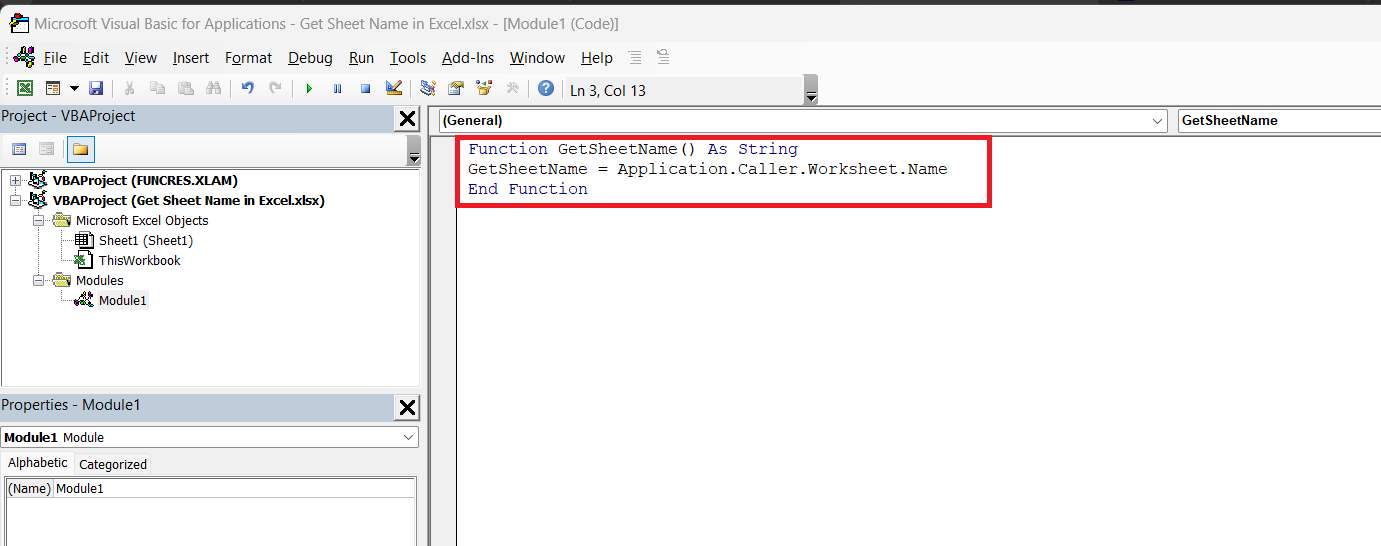Click the Reset stop square icon
Image resolution: width=1381 pixels, height=546 pixels.
365,89
